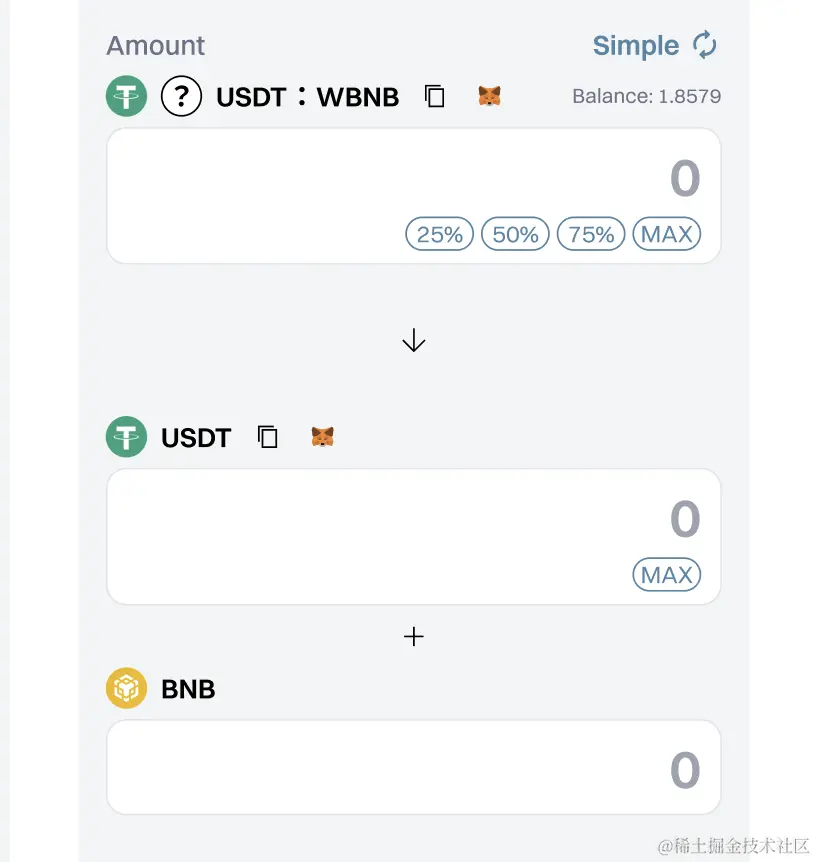
Task: Click the Tether logo beside USDT:WBNB pair
Action: click(x=126, y=97)
